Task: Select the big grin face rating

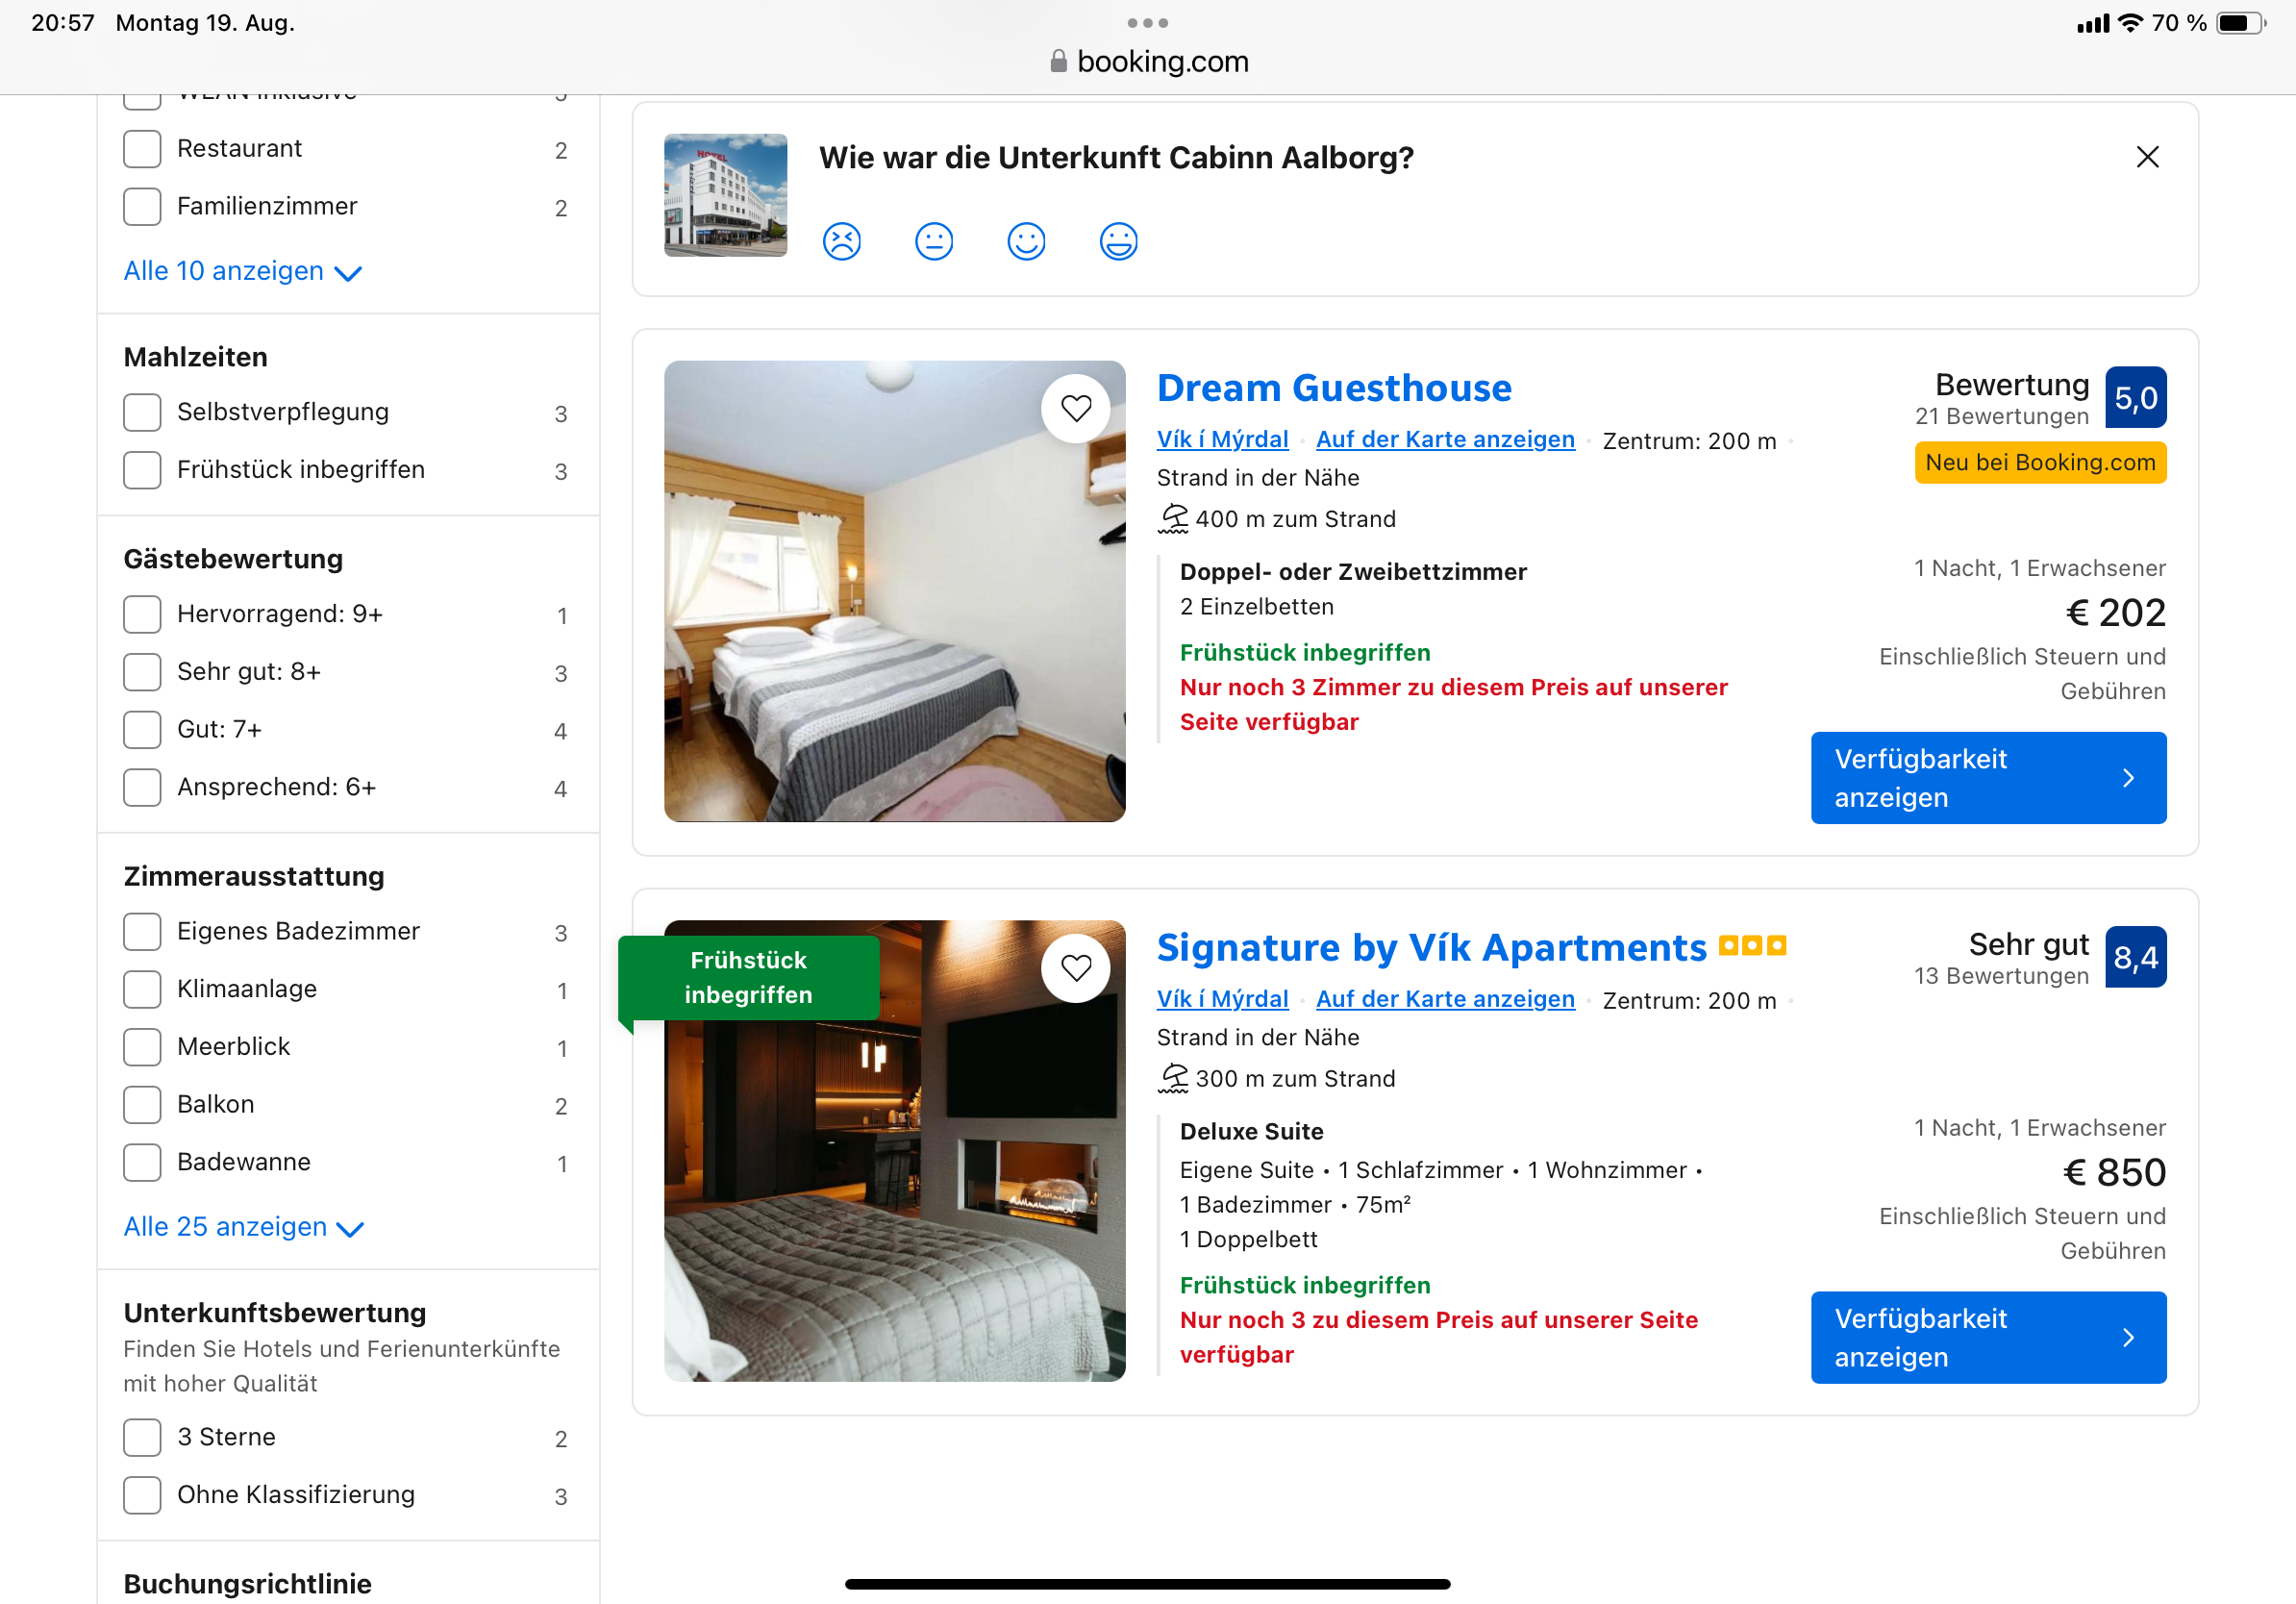Action: click(x=1118, y=241)
